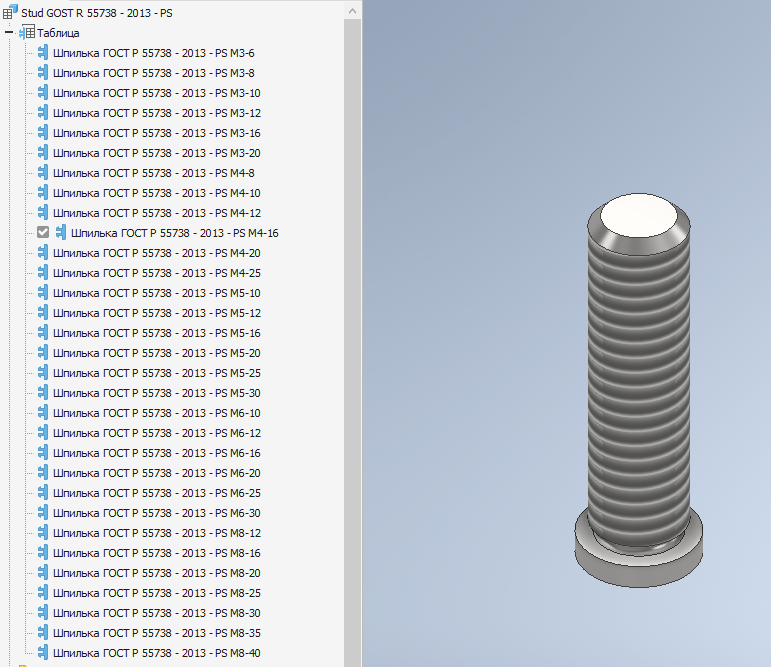Uncheck the checkbox next to PS M4-16

click(x=43, y=233)
